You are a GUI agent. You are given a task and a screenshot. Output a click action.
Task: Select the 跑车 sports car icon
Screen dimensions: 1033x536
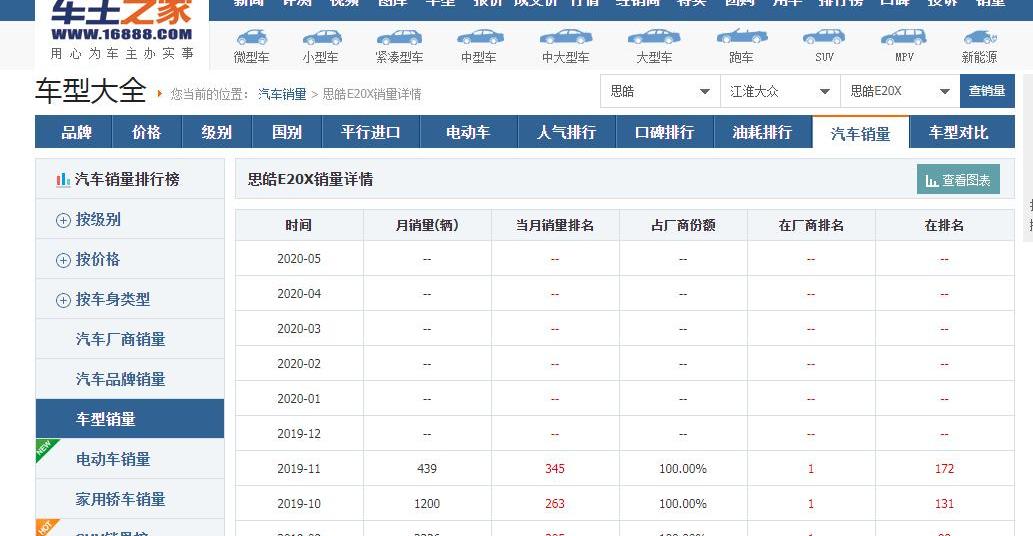click(742, 37)
